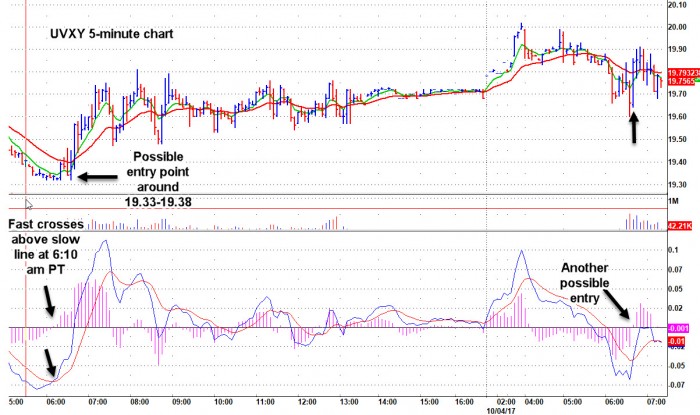Click the 09:00 time axis label

point(181,402)
